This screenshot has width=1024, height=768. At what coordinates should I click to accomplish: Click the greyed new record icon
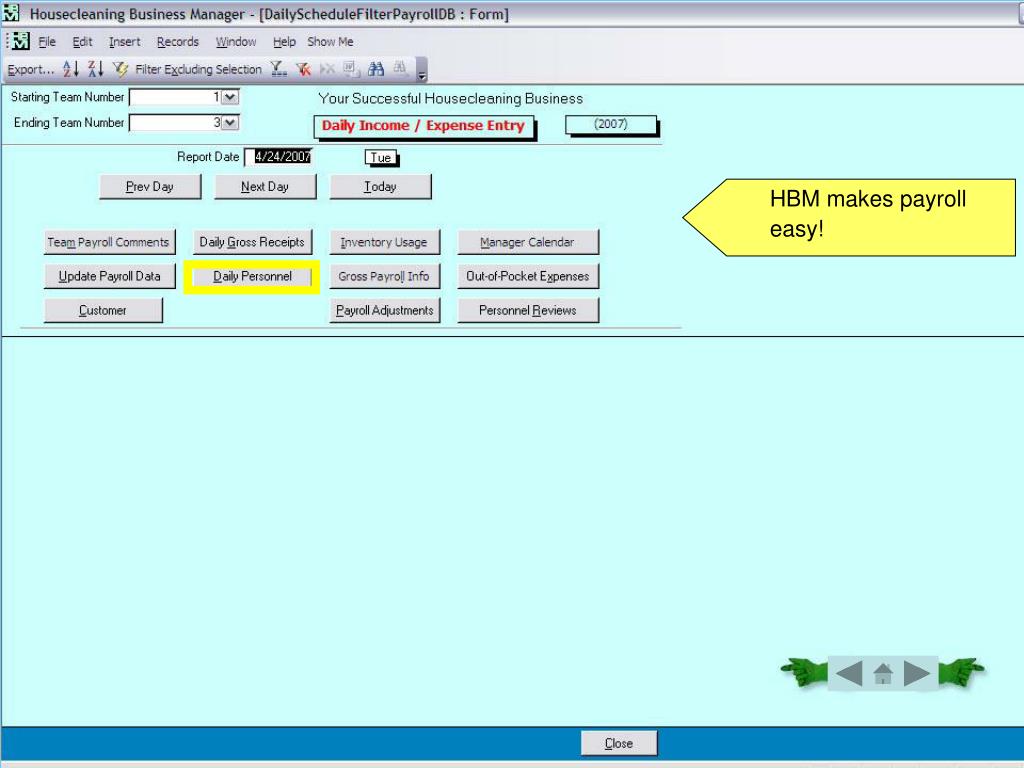pyautogui.click(x=351, y=69)
